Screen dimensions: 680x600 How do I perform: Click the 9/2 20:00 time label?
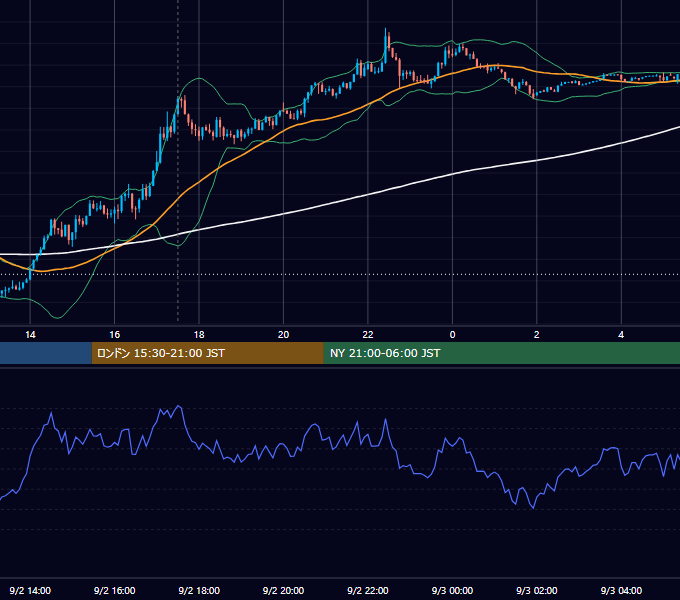pyautogui.click(x=283, y=590)
